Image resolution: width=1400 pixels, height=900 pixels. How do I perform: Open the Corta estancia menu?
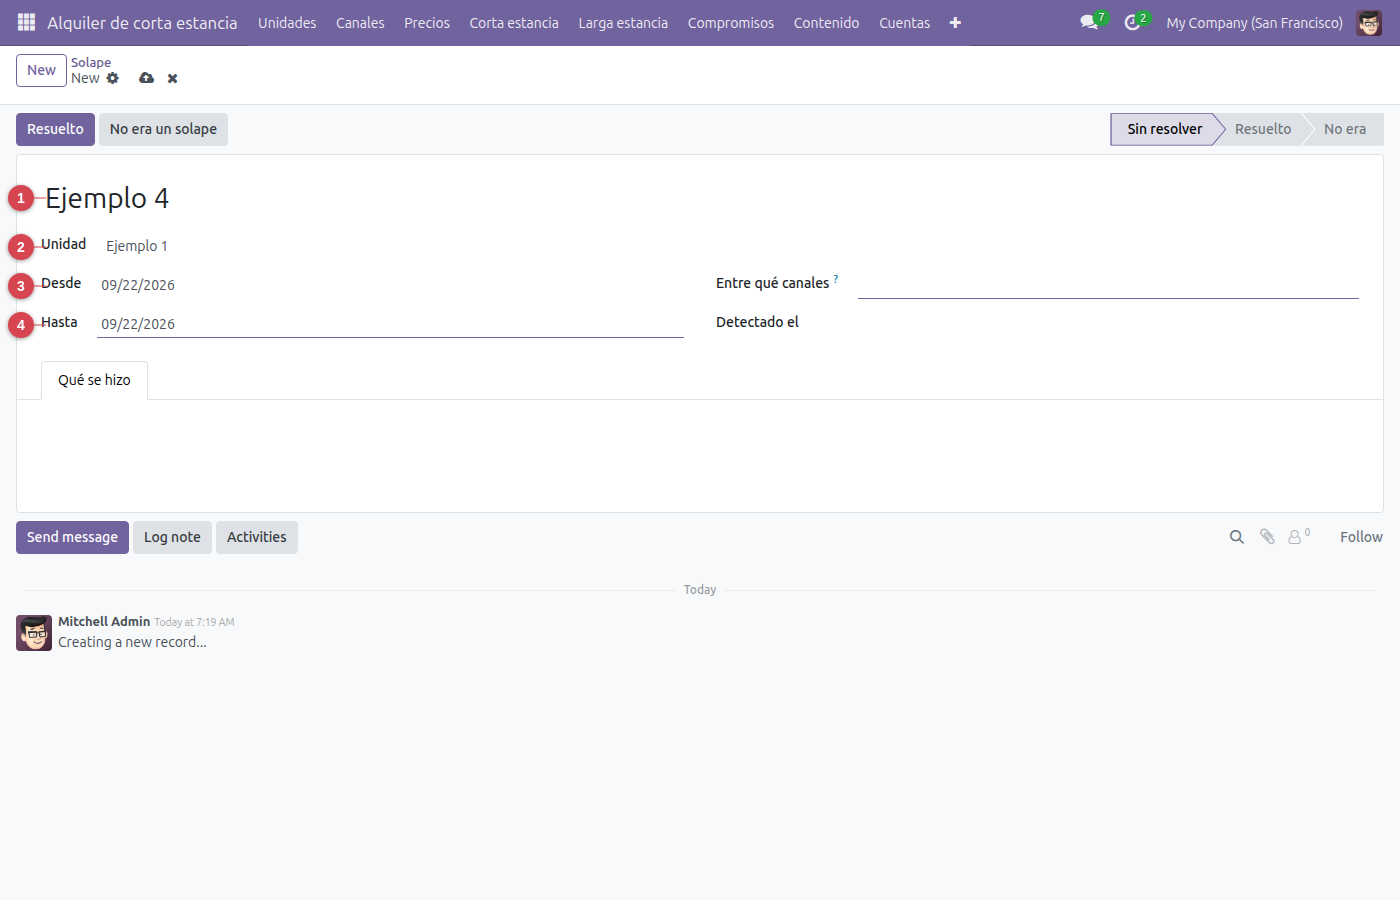pos(514,22)
